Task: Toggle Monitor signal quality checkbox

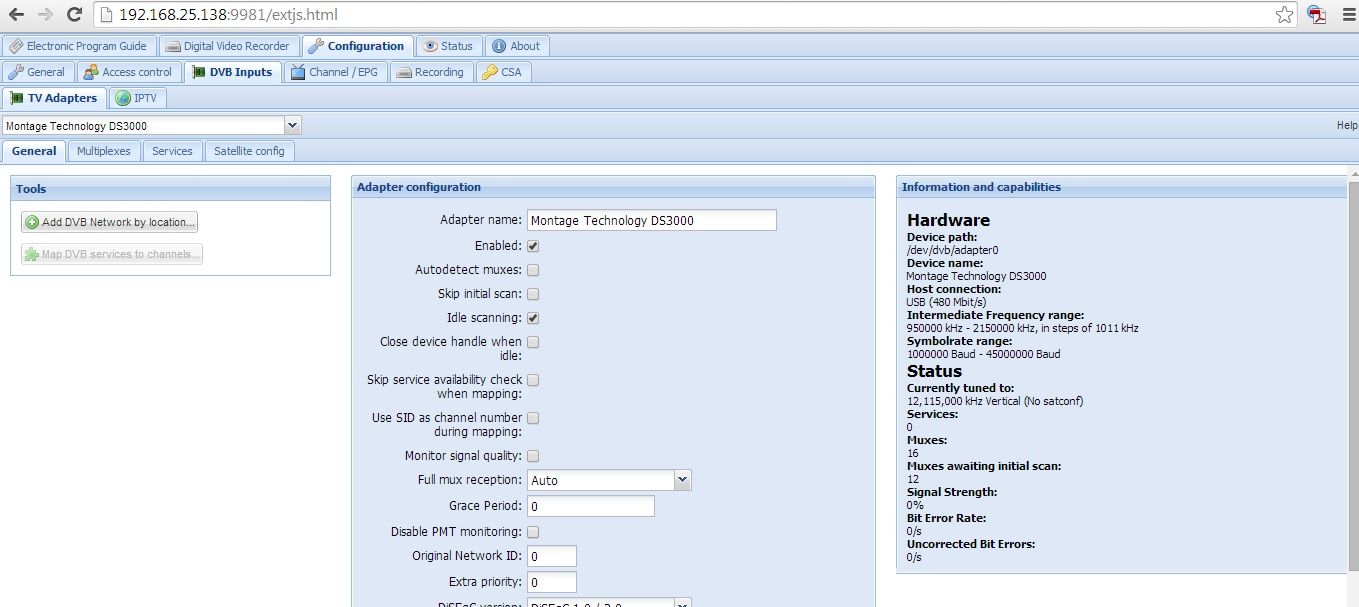Action: 533,456
